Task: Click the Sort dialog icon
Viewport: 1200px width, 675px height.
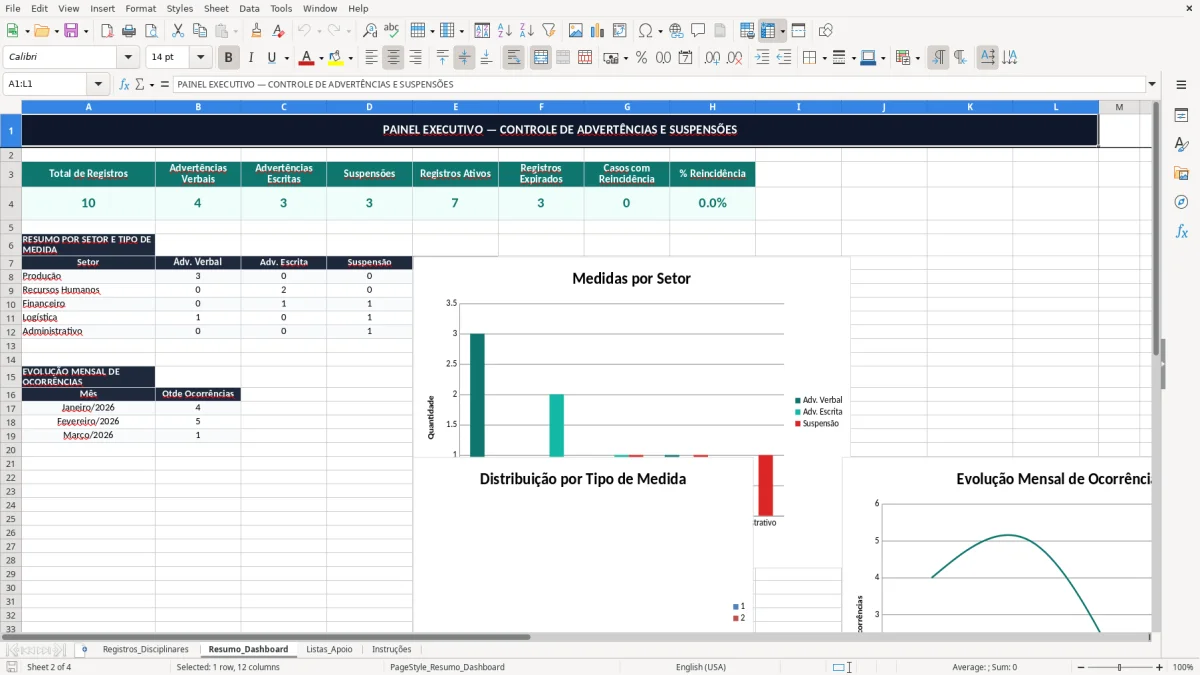Action: (x=482, y=31)
